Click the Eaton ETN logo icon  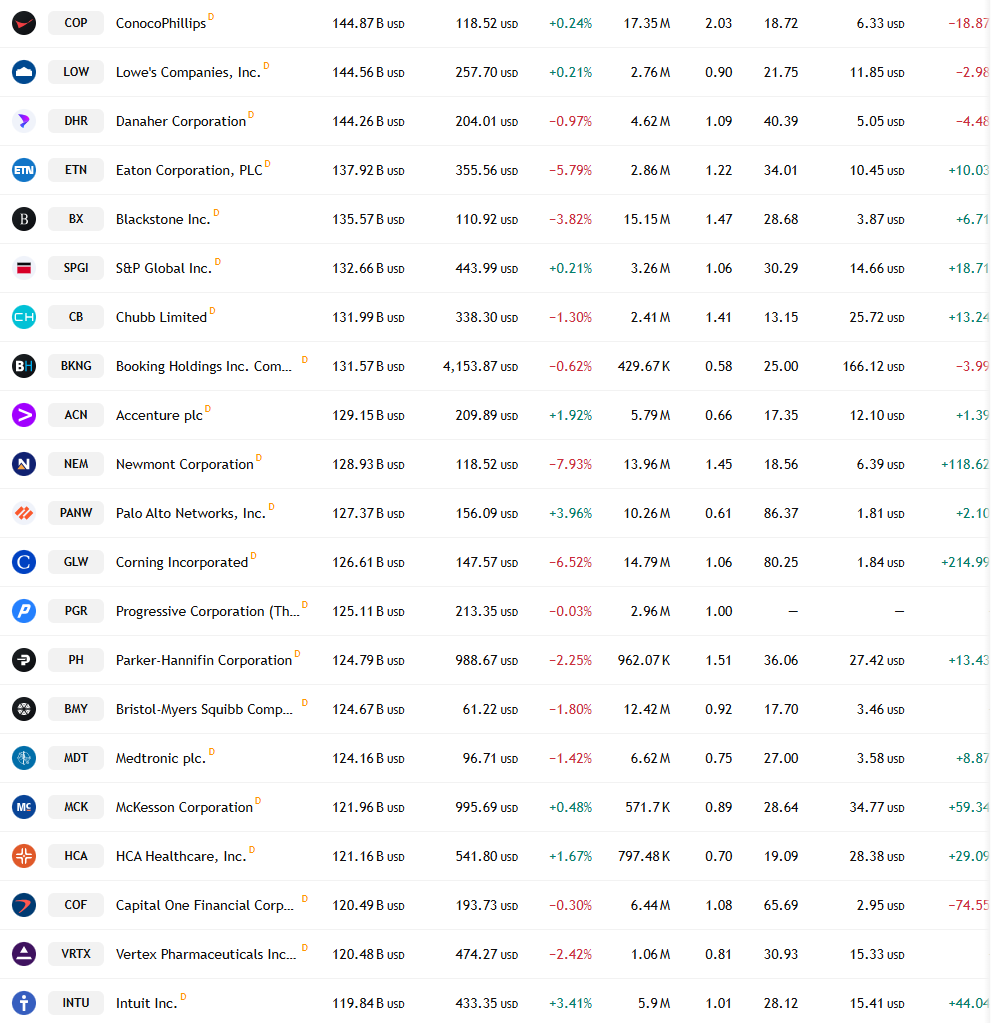click(x=24, y=170)
